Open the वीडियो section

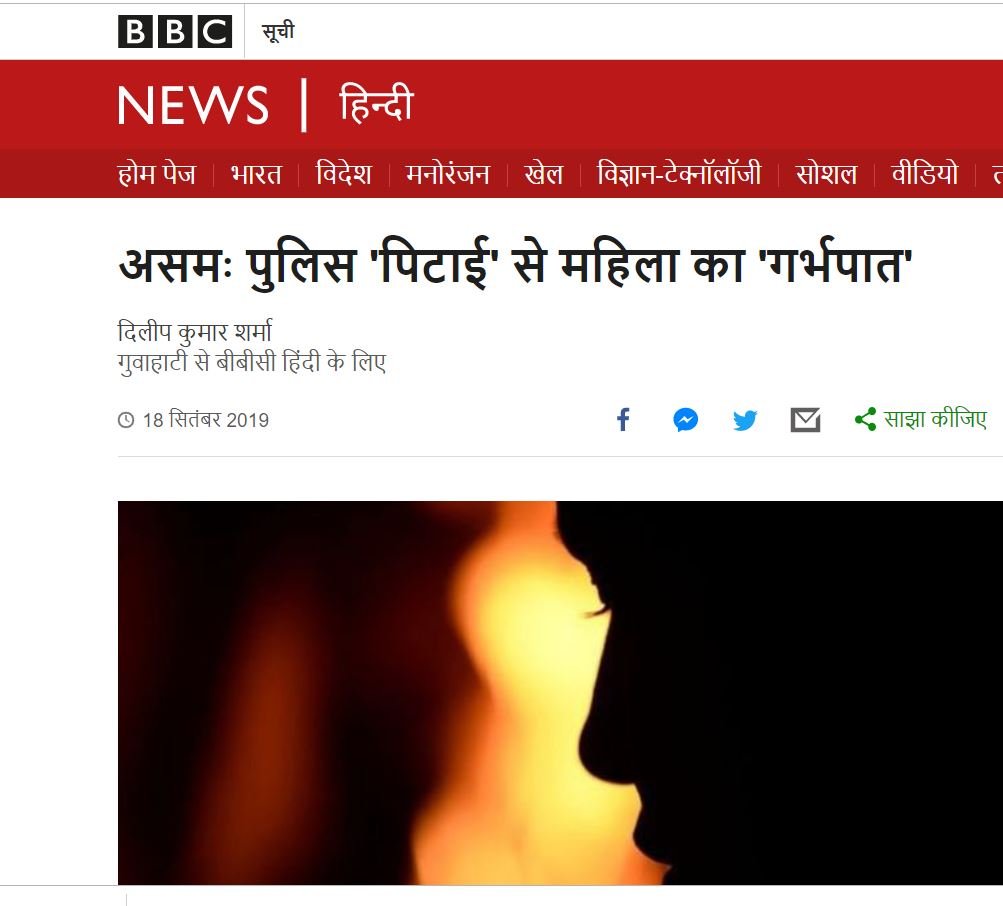click(x=924, y=174)
